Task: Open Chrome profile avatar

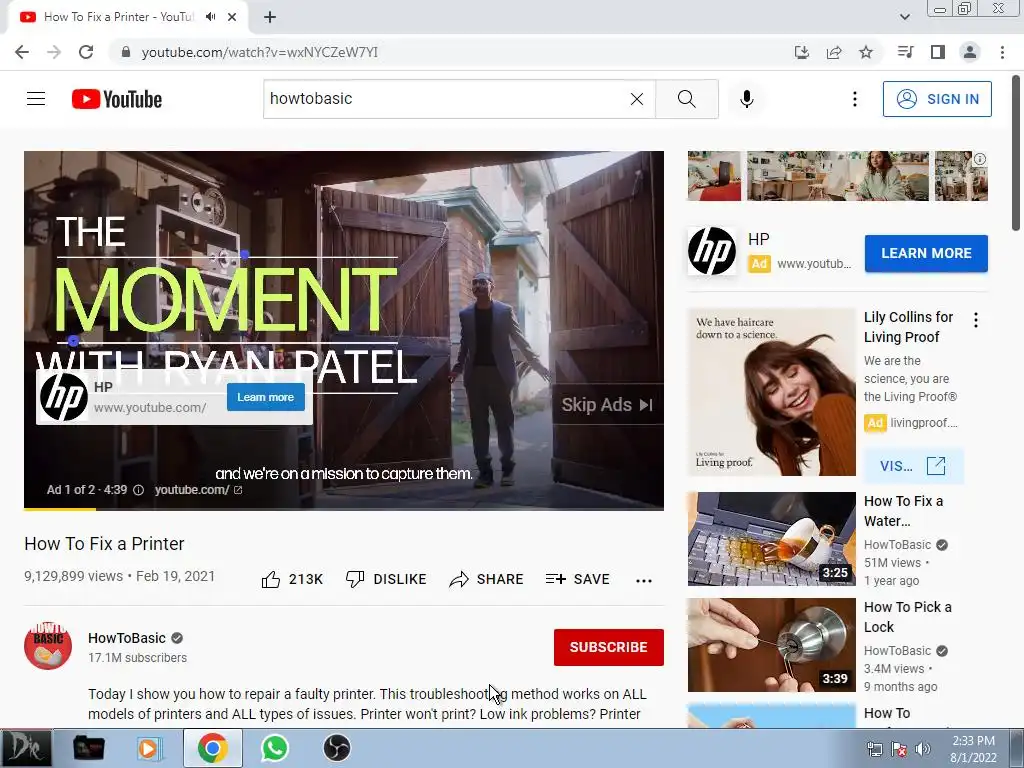Action: (x=970, y=52)
